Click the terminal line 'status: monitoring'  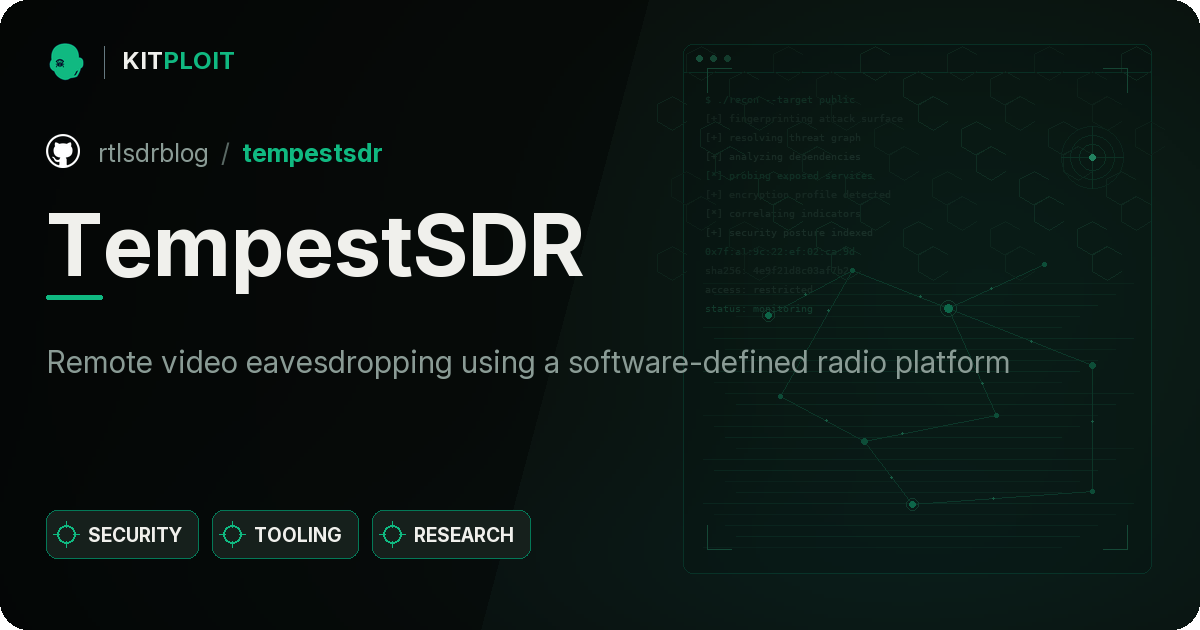[x=759, y=309]
